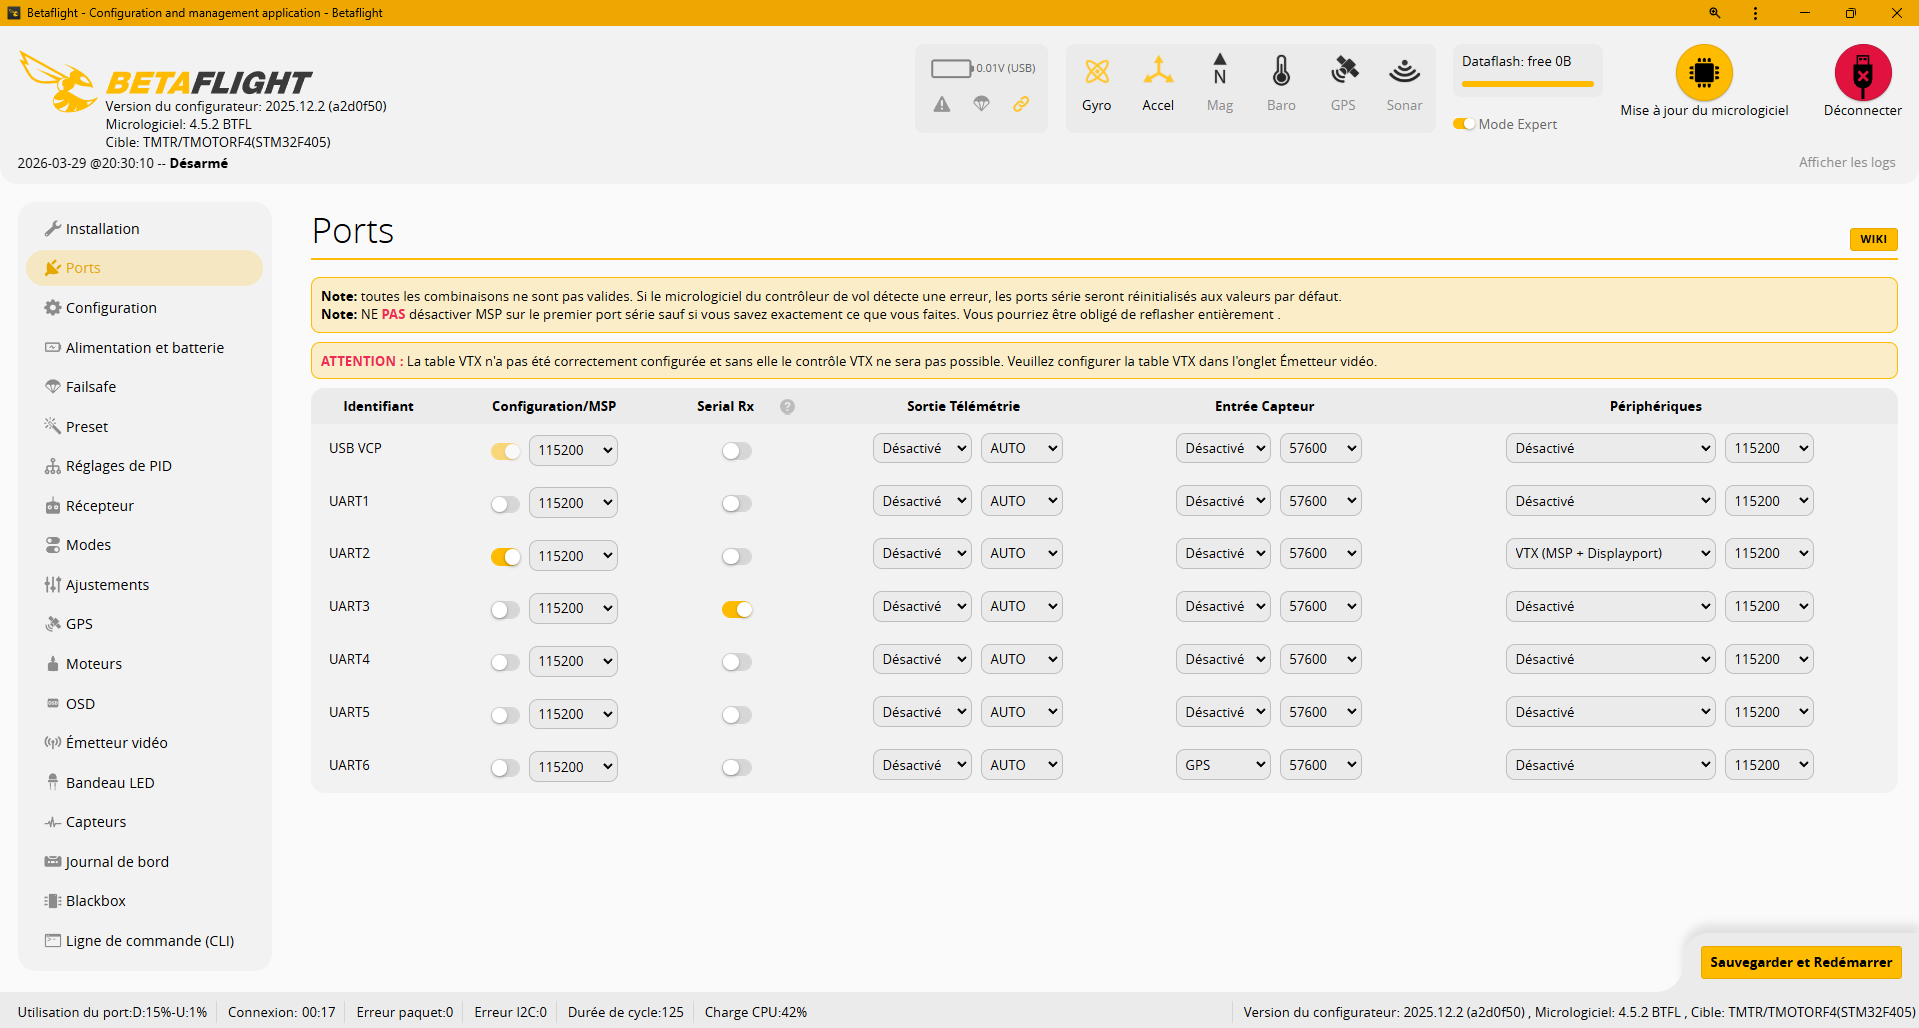Open the WIKI link button

[1872, 239]
